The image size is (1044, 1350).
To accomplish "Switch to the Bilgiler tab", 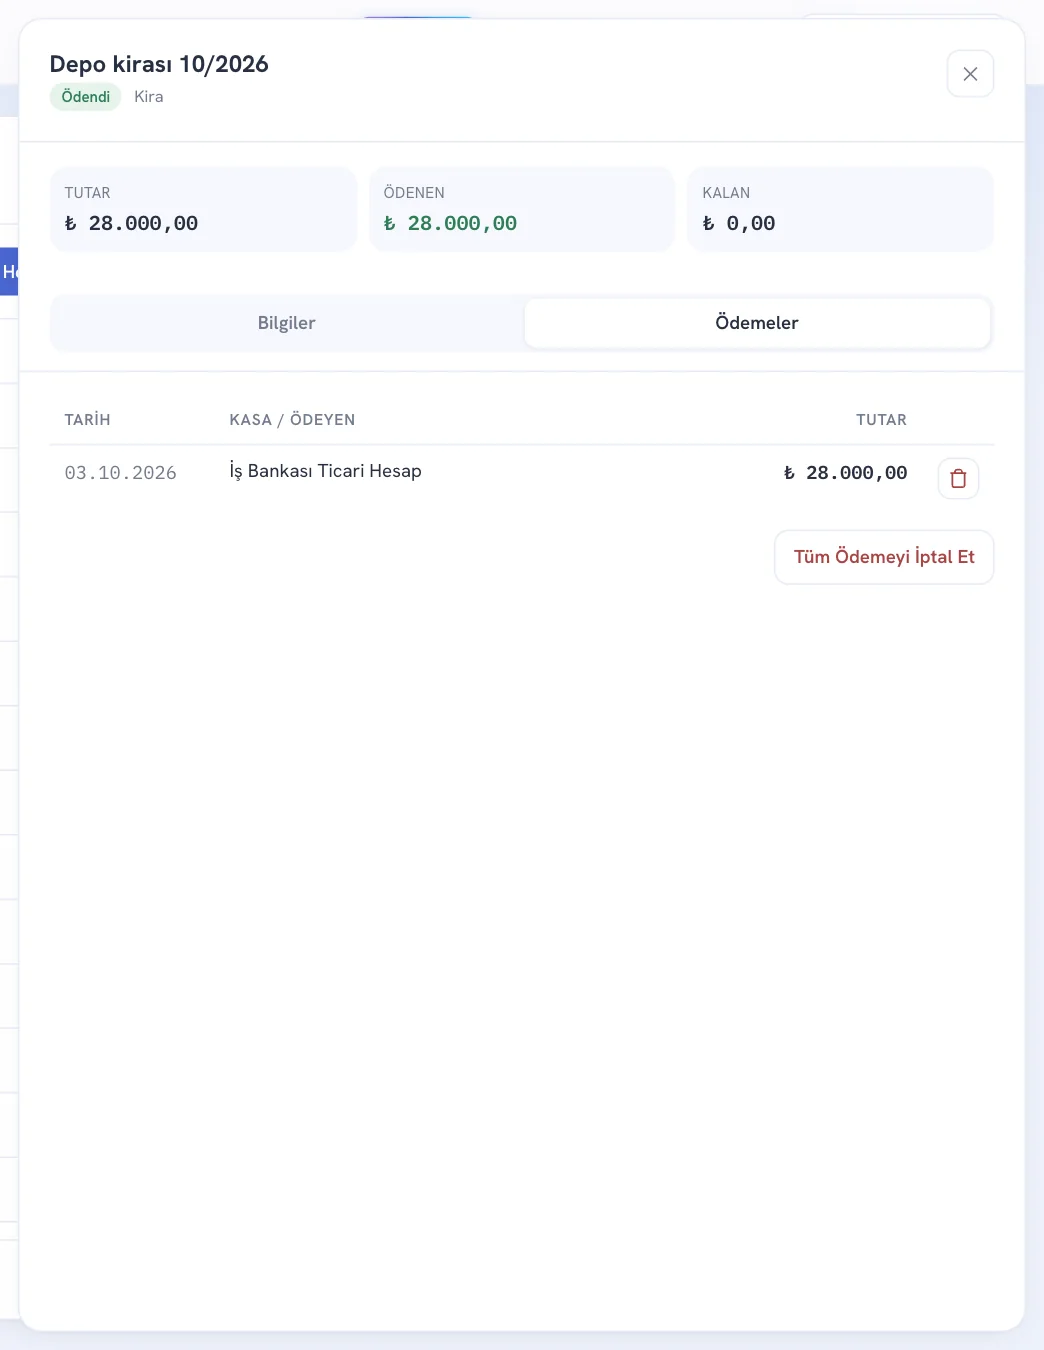I will pyautogui.click(x=287, y=323).
